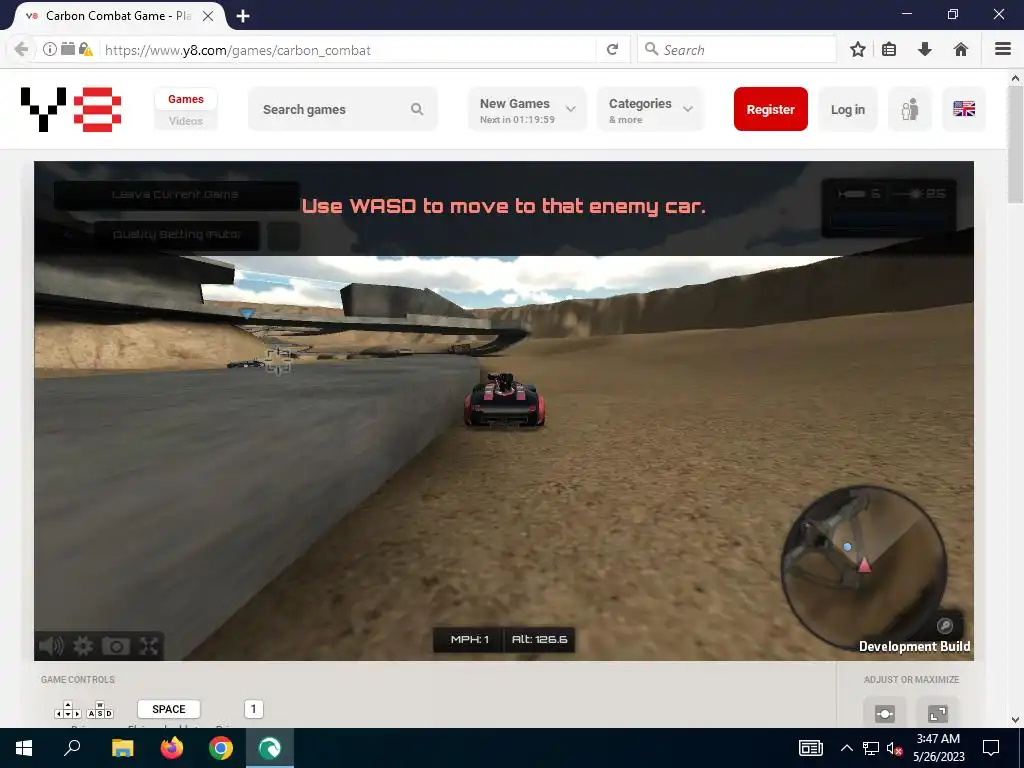Open a new browser tab

click(243, 16)
